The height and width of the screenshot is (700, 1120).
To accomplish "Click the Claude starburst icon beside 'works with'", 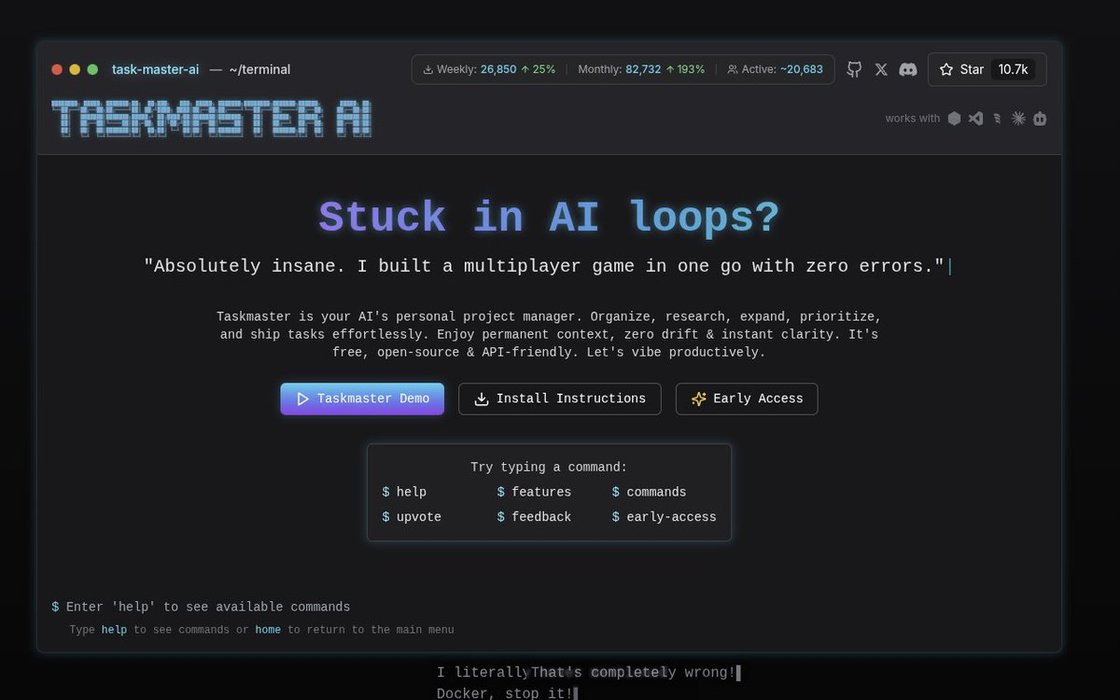I will (x=1019, y=119).
